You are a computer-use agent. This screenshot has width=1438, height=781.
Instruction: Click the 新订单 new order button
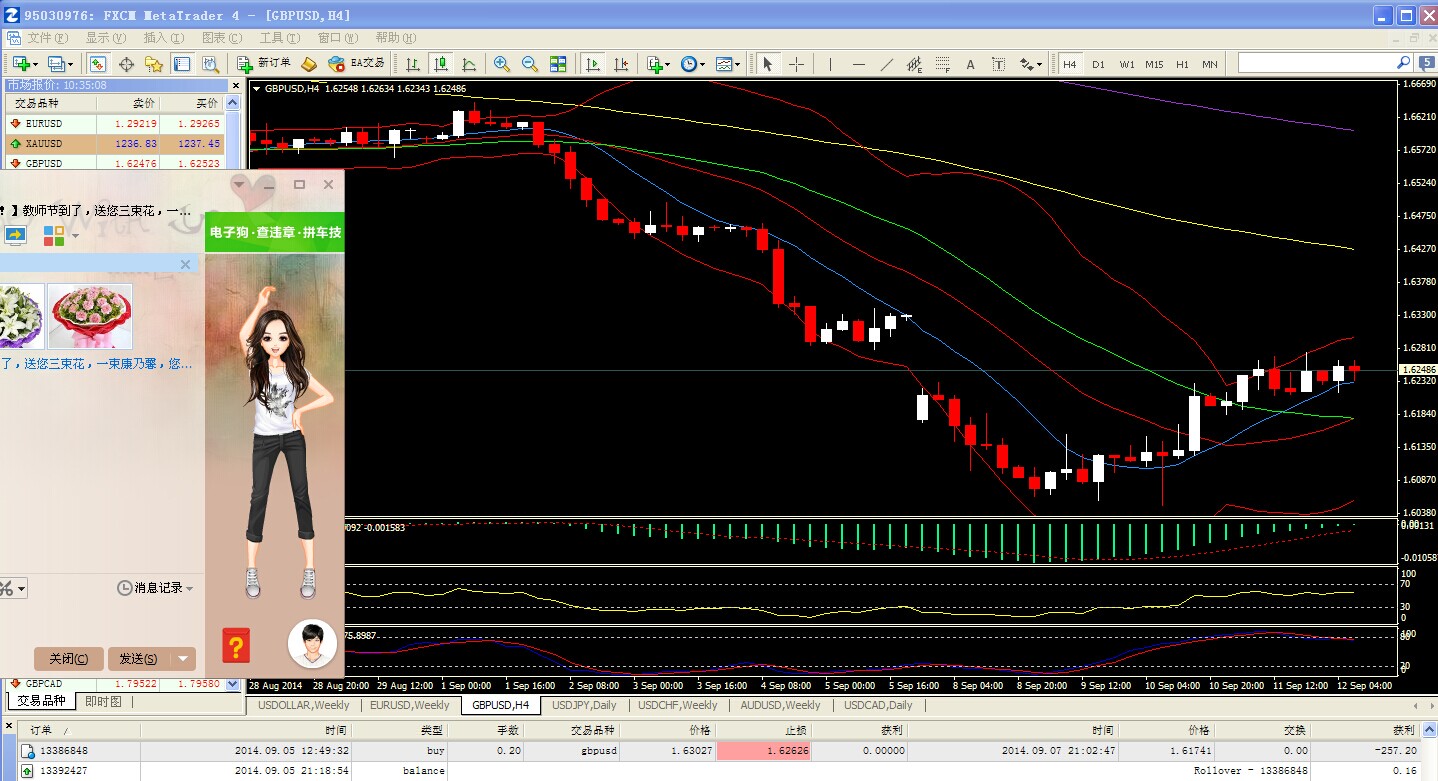pos(264,63)
